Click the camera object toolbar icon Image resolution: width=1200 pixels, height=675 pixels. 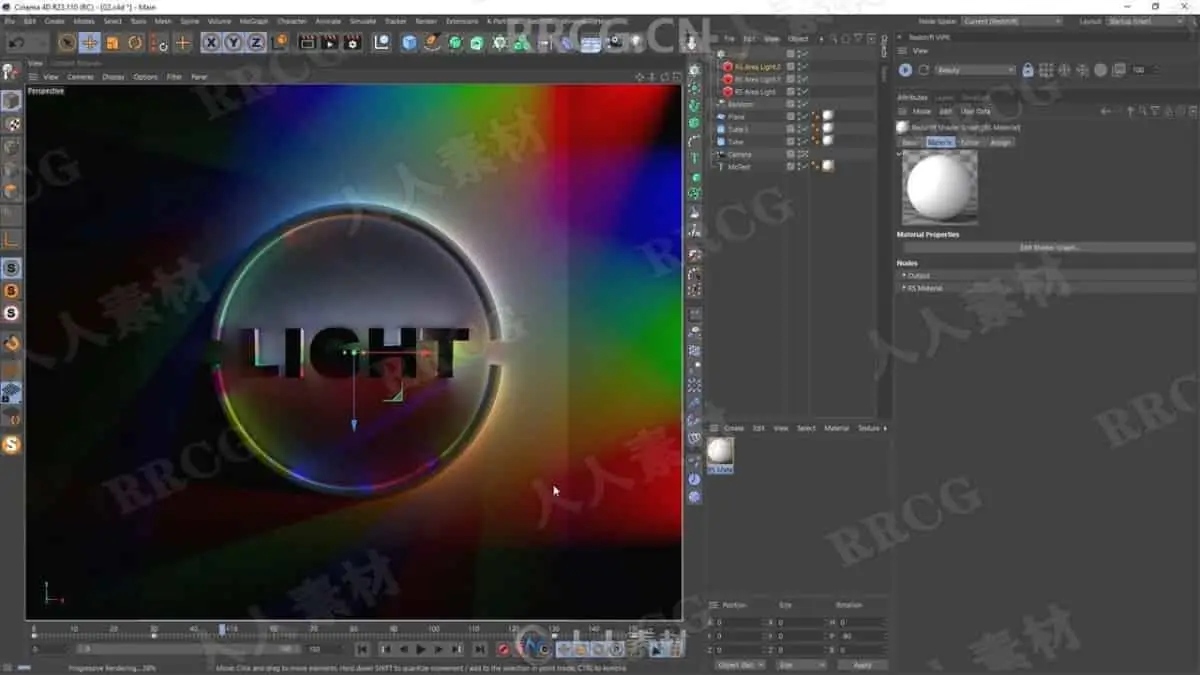pyautogui.click(x=613, y=43)
